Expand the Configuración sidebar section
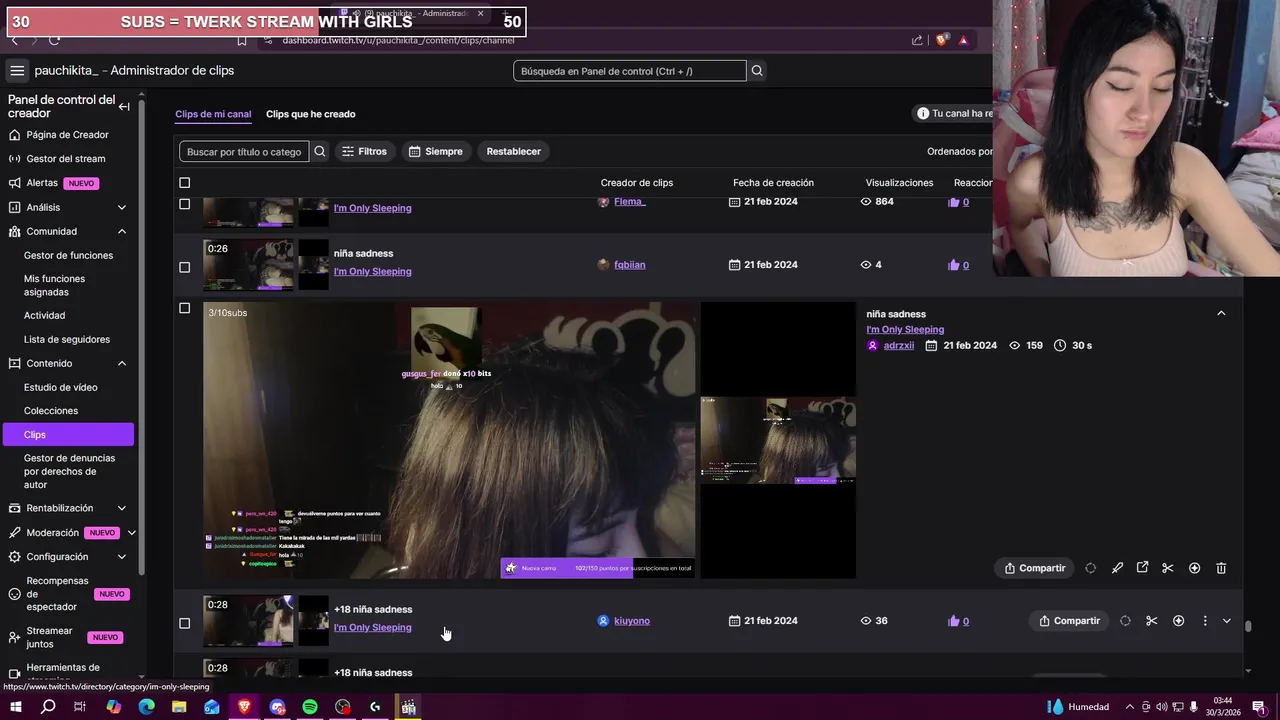1280x720 pixels. click(122, 557)
